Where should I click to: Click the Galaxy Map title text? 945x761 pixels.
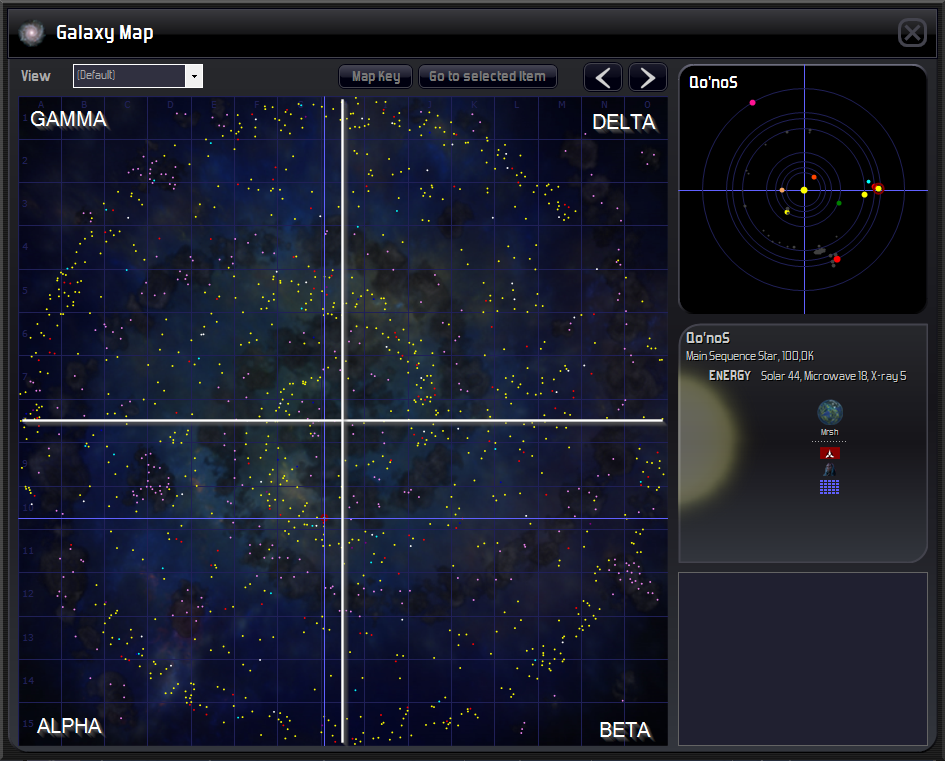[105, 33]
